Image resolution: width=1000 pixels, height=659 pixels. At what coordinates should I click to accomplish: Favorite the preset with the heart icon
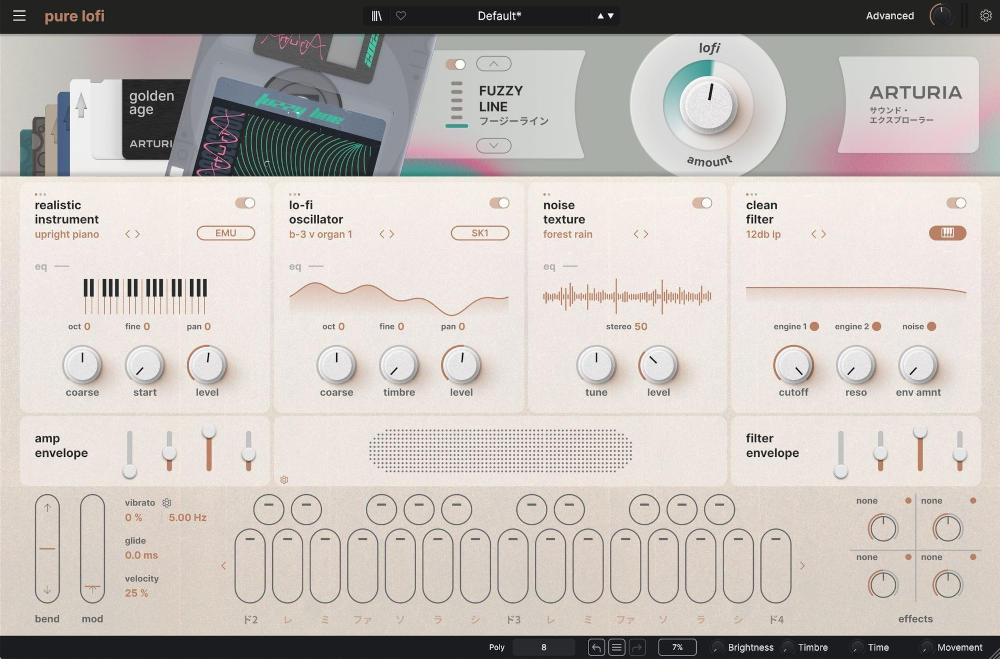401,16
